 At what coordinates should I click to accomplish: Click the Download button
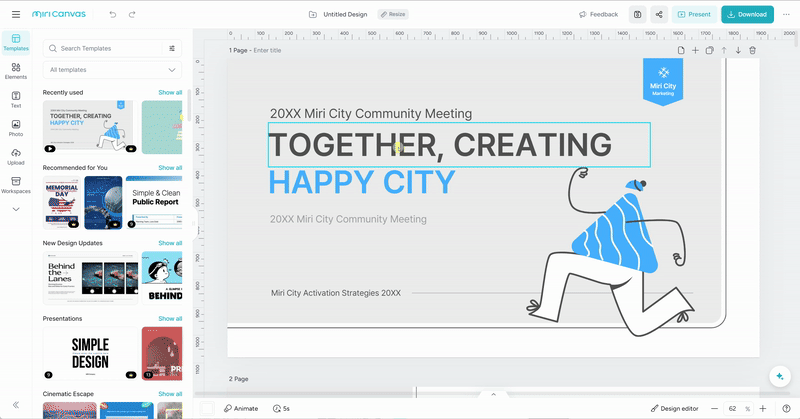[x=747, y=15]
